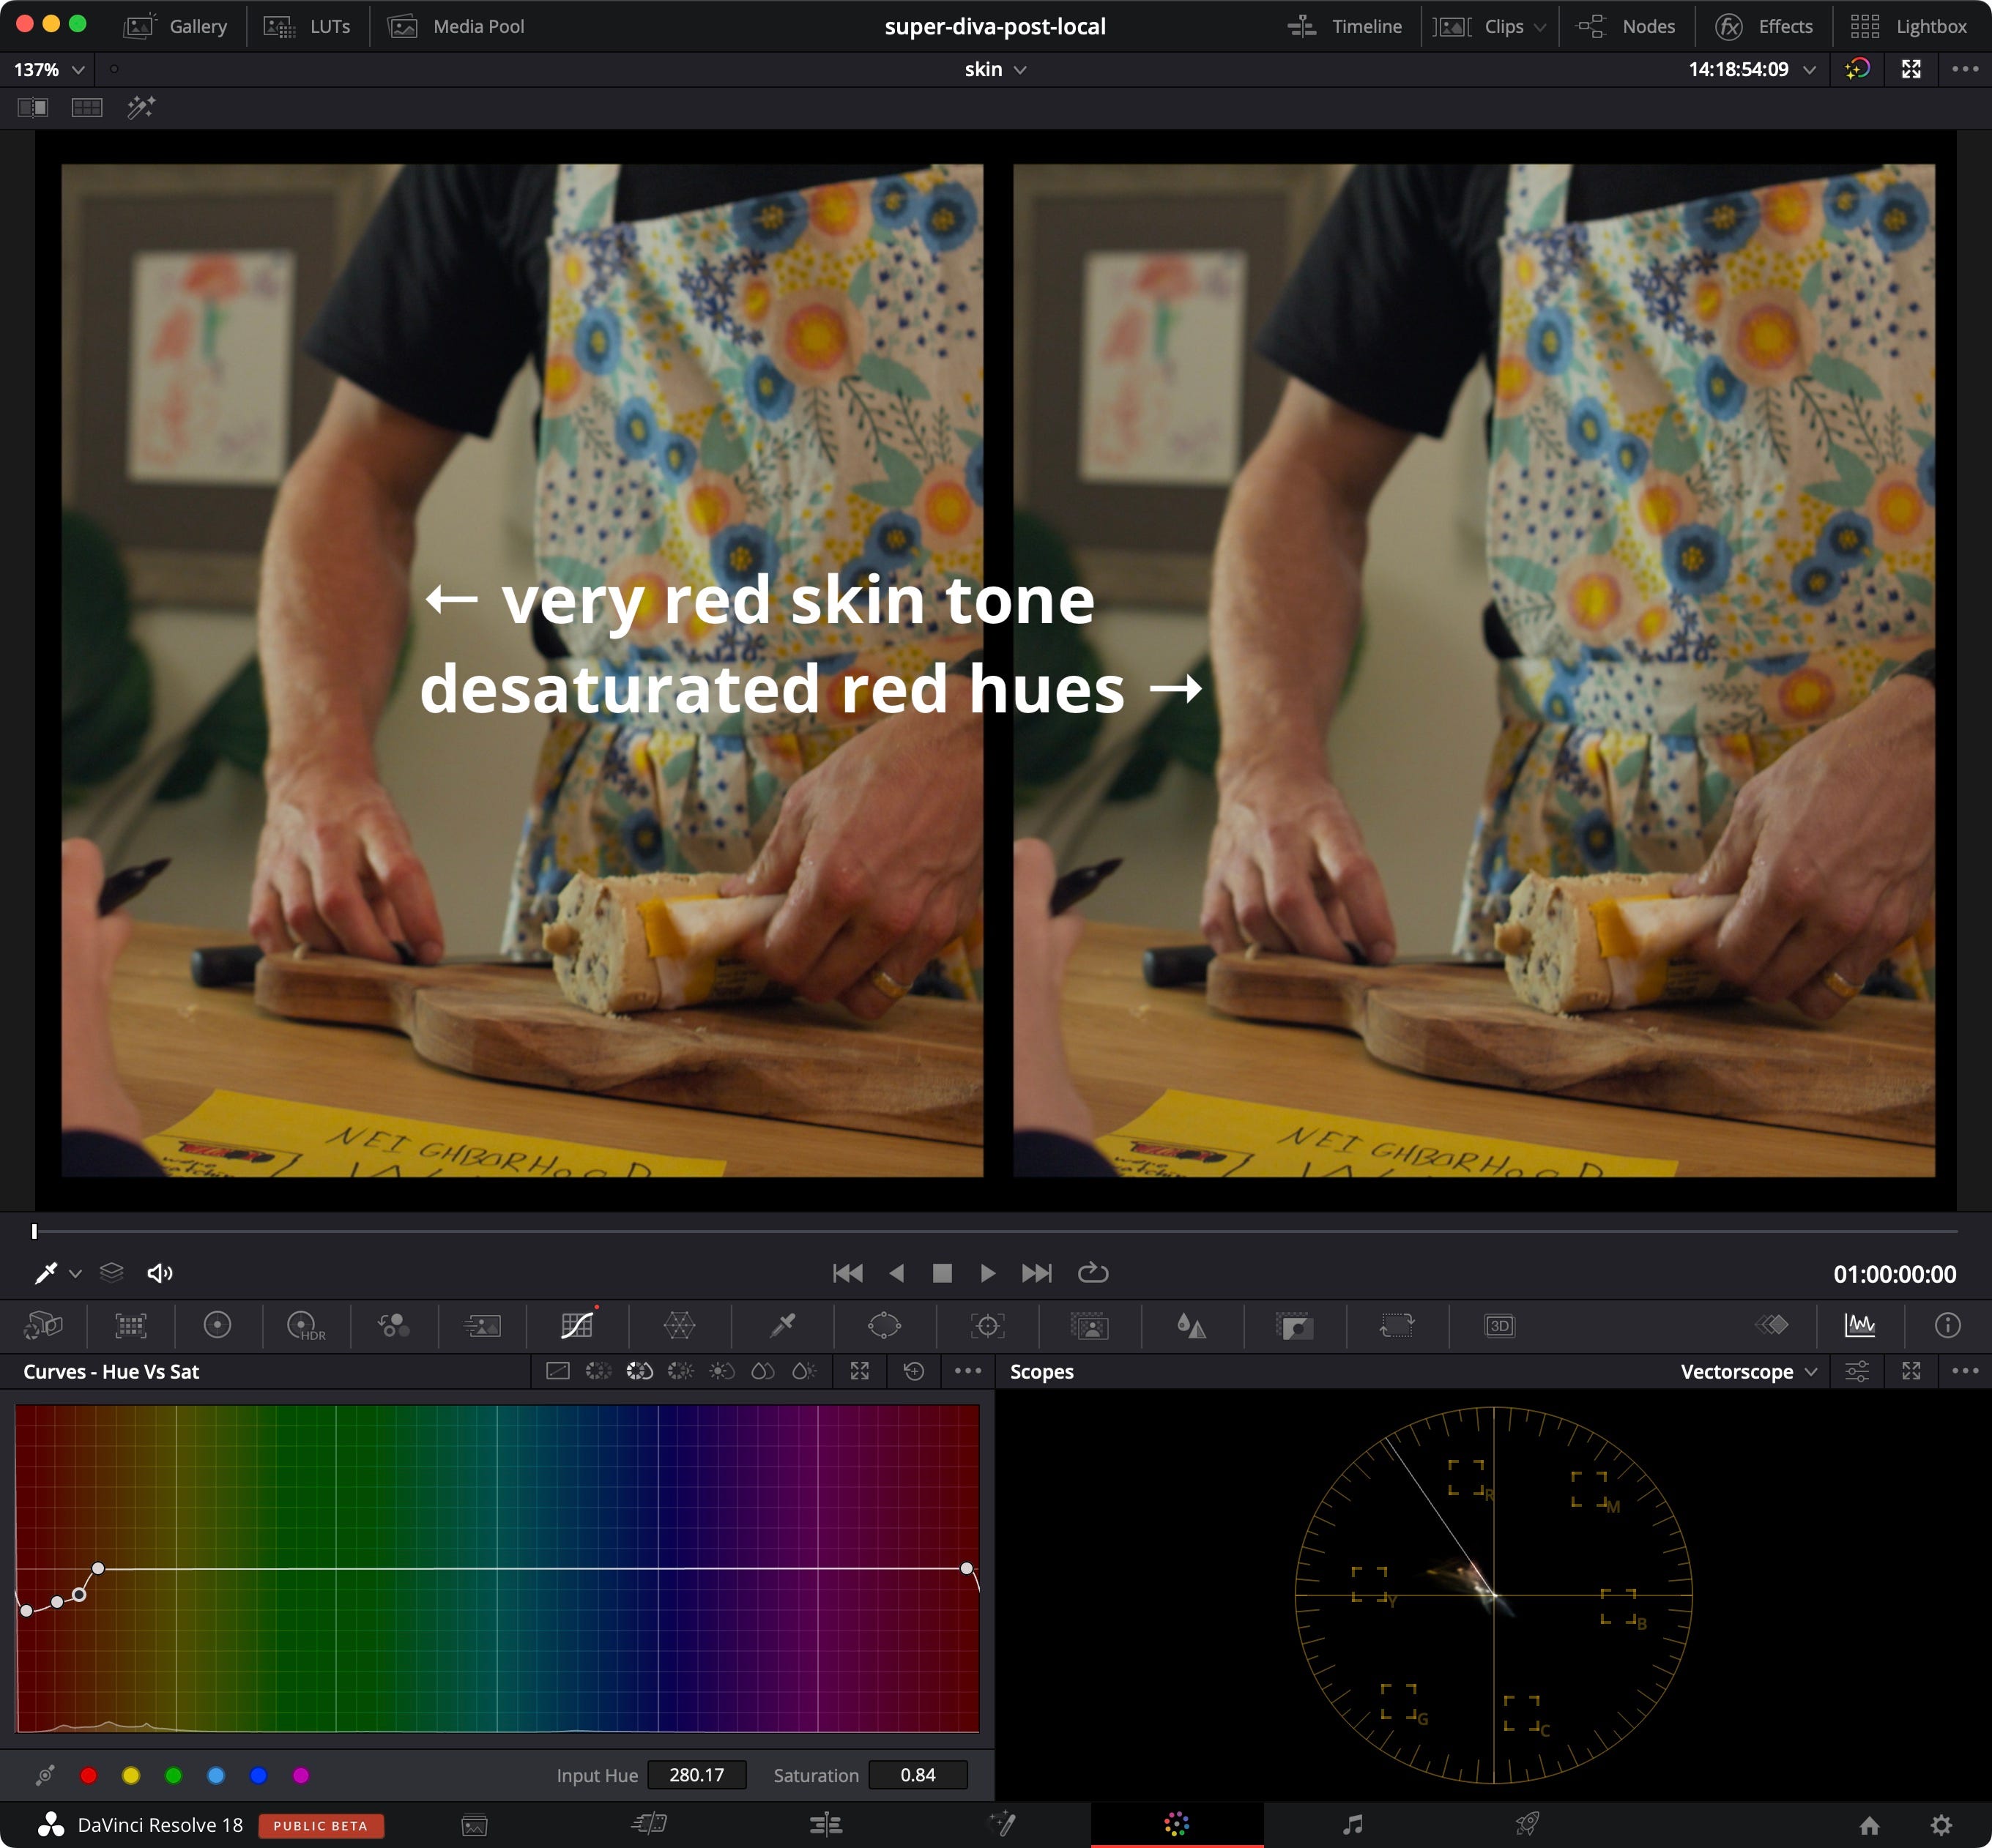This screenshot has width=1992, height=1848.
Task: Open the Color Warper palette
Action: (679, 1326)
